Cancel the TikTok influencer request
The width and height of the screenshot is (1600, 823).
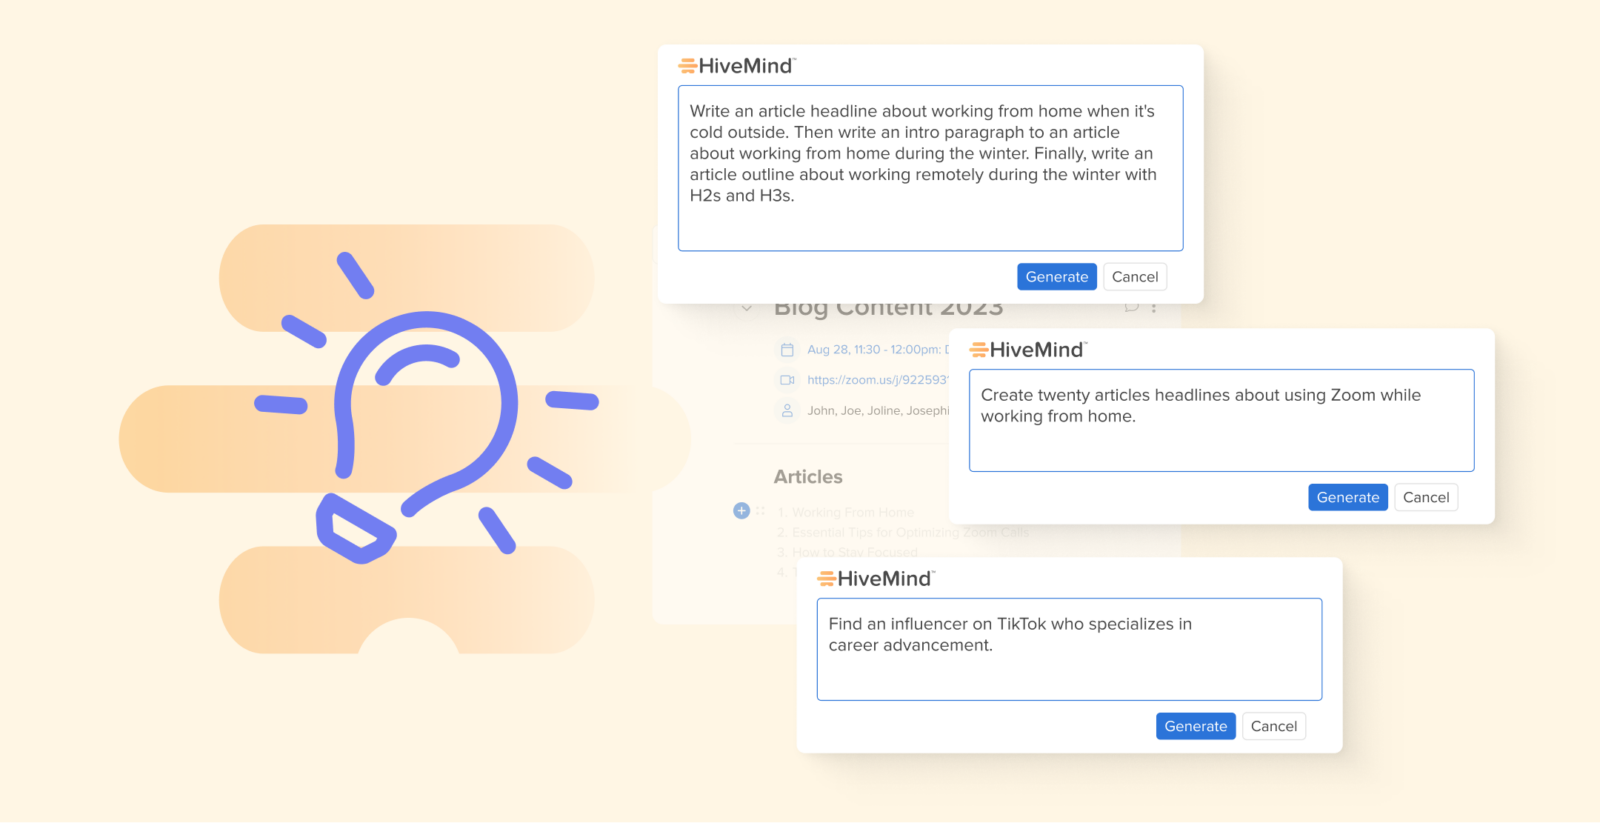[x=1273, y=726]
